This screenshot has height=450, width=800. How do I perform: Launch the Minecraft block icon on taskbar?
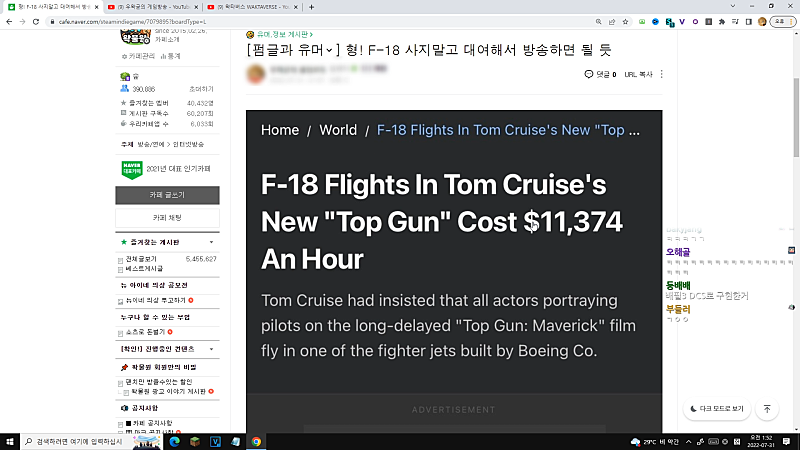pyautogui.click(x=195, y=442)
